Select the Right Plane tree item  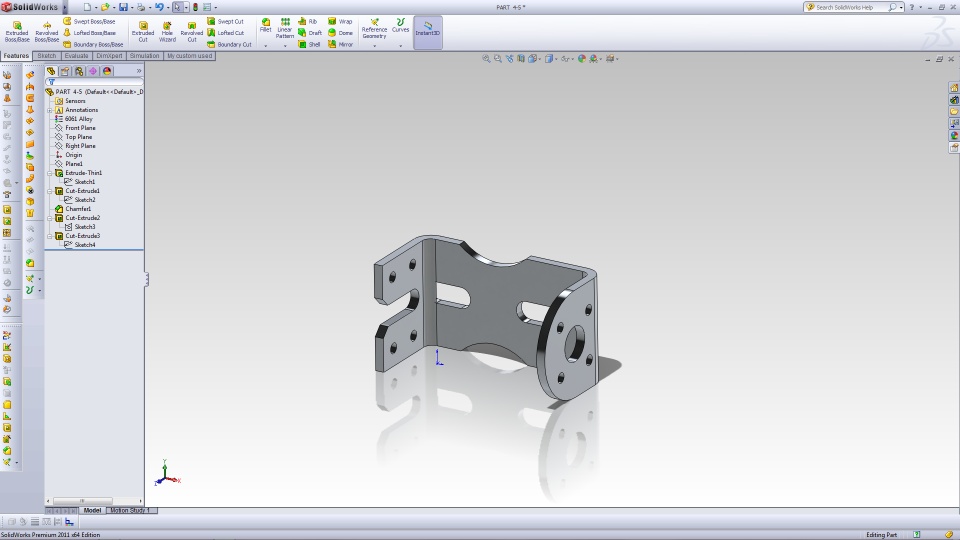pyautogui.click(x=75, y=146)
